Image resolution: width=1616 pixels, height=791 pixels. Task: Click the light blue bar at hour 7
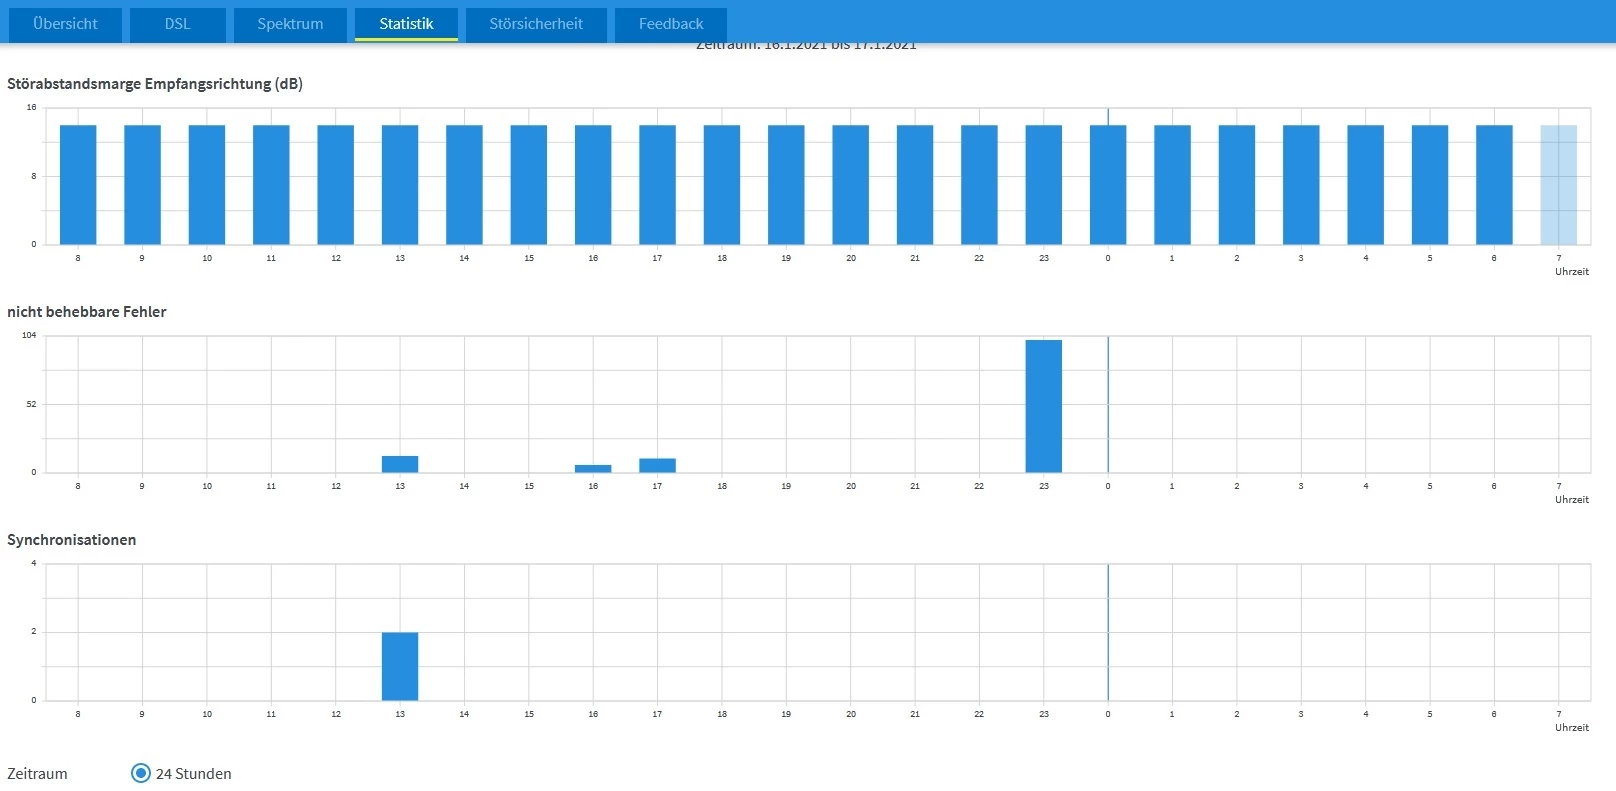1558,185
